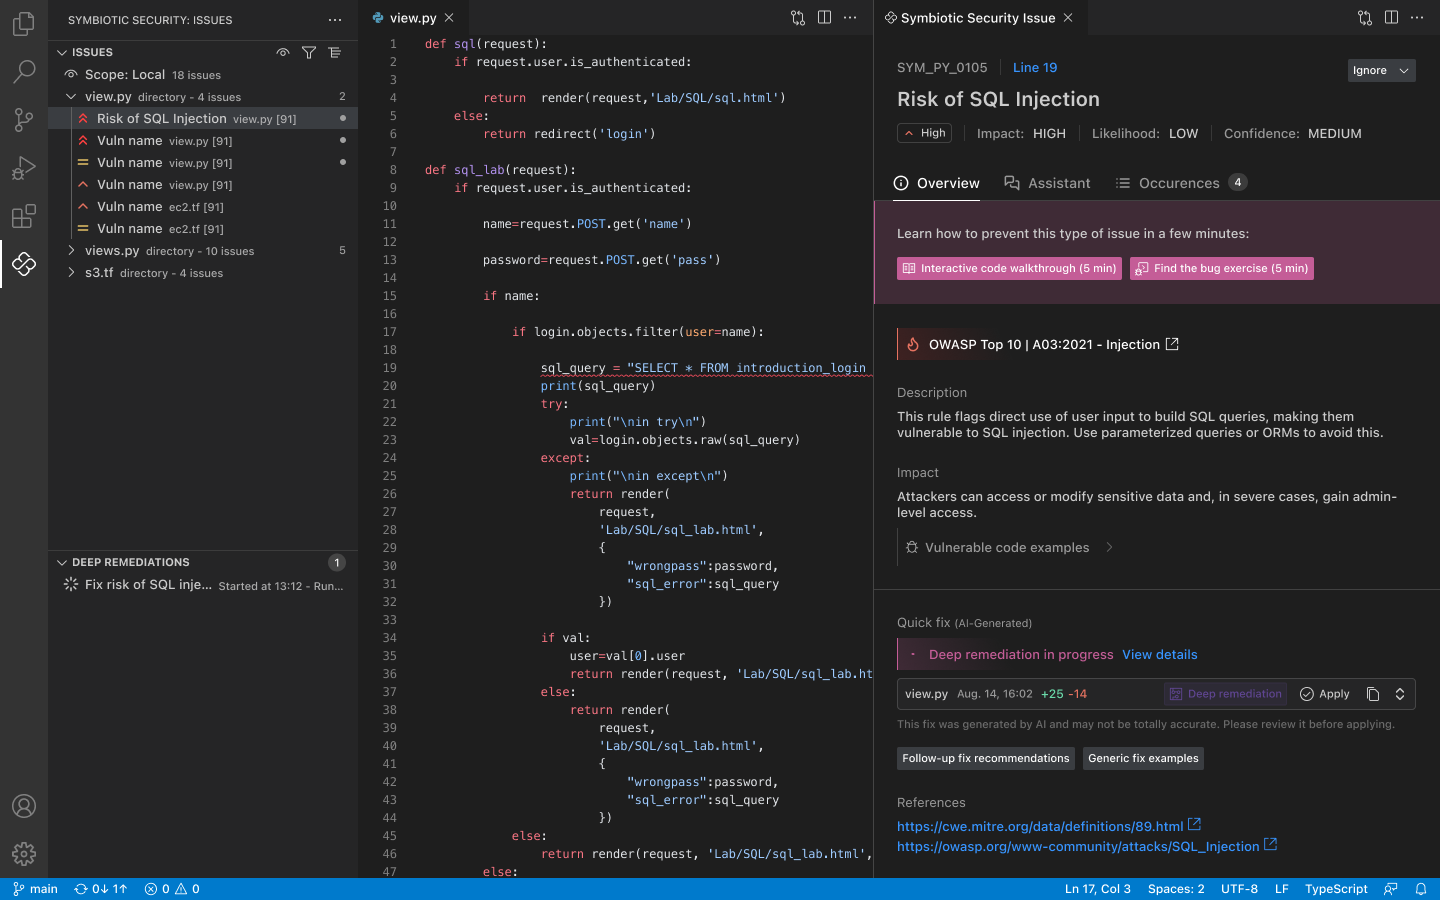1440x900 pixels.
Task: Expand the quick fix diff chevron toggle
Action: click(1400, 694)
